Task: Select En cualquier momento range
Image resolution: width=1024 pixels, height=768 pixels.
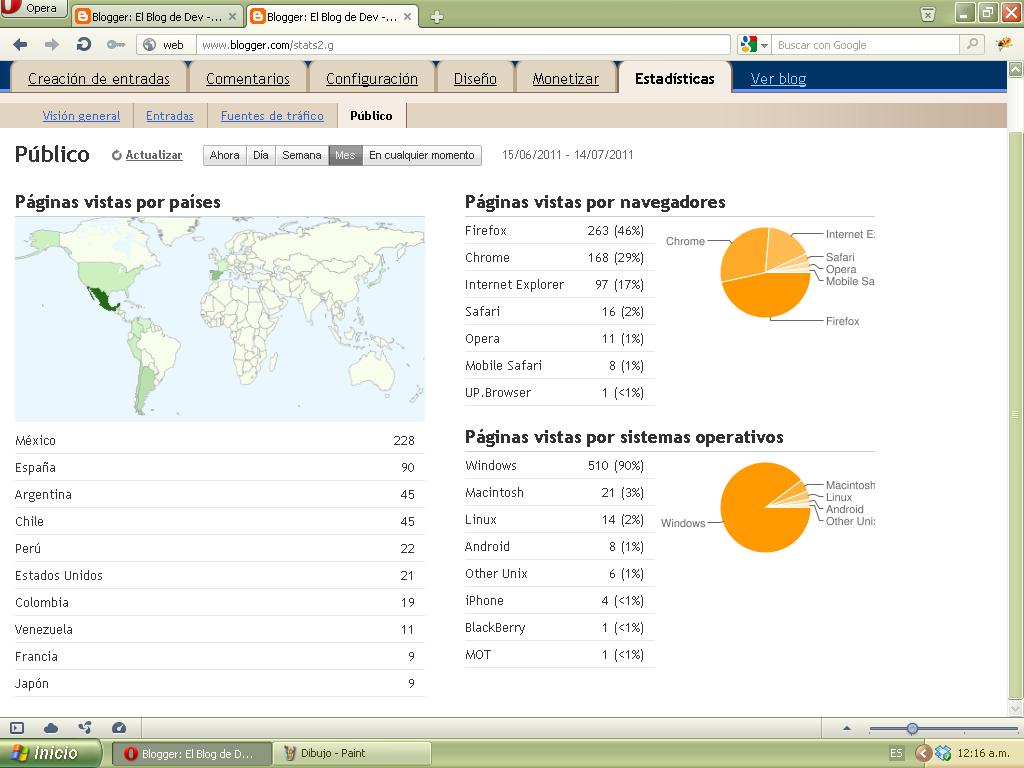Action: 421,155
